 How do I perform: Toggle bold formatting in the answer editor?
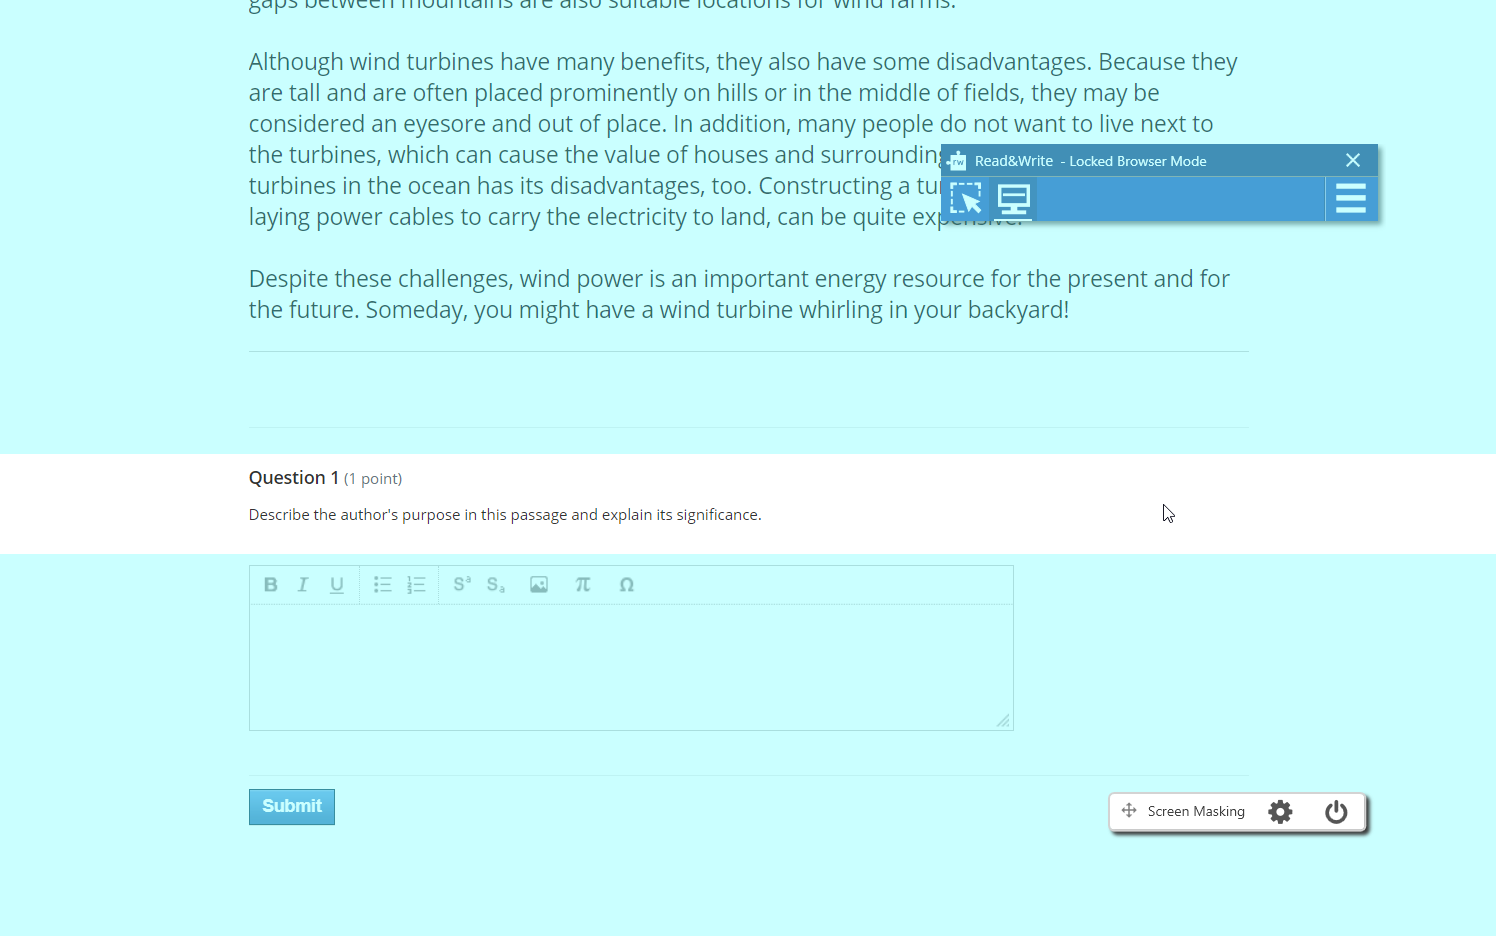tap(270, 585)
